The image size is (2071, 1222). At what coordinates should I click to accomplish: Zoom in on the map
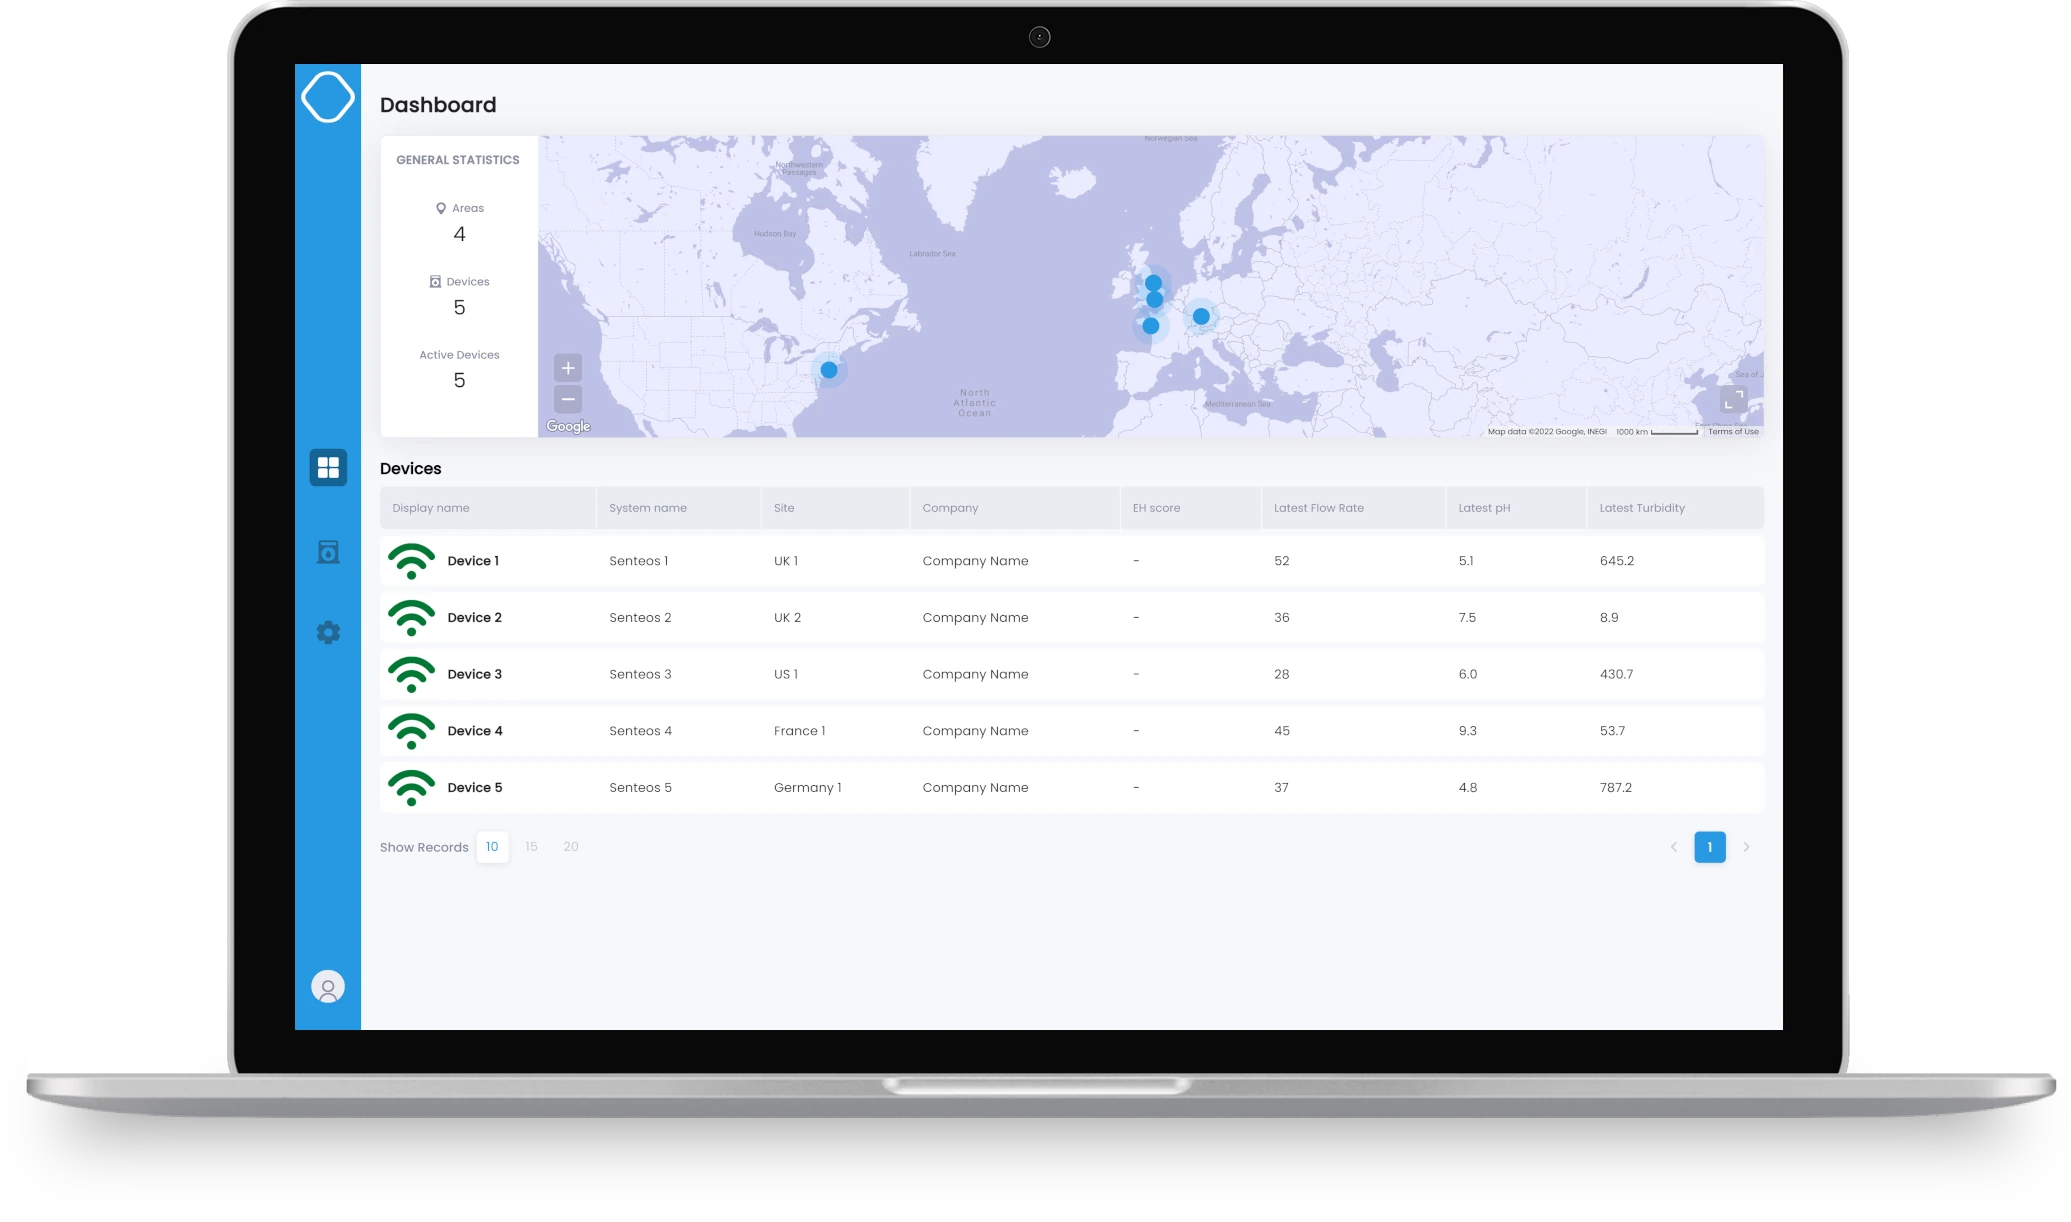[x=568, y=368]
